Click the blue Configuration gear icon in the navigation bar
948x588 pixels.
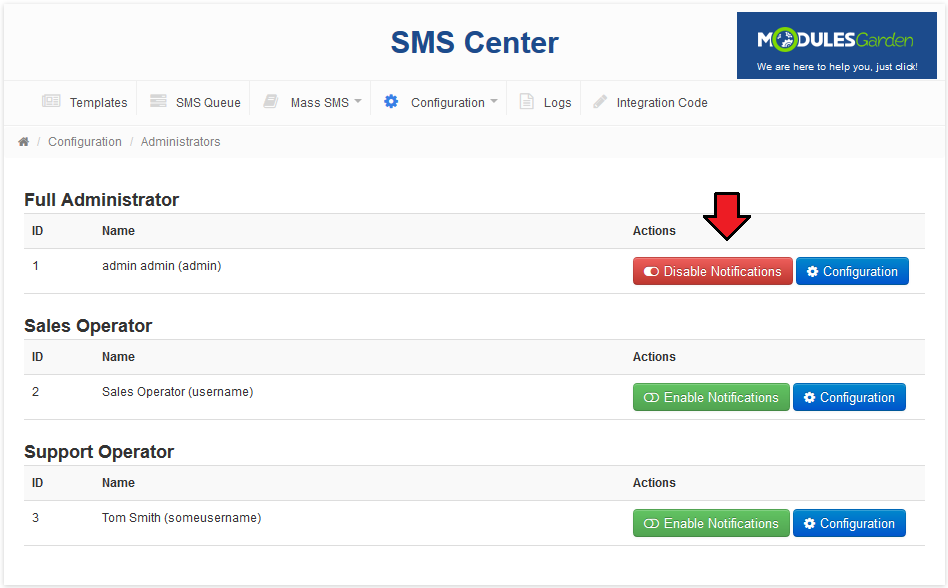click(x=391, y=102)
